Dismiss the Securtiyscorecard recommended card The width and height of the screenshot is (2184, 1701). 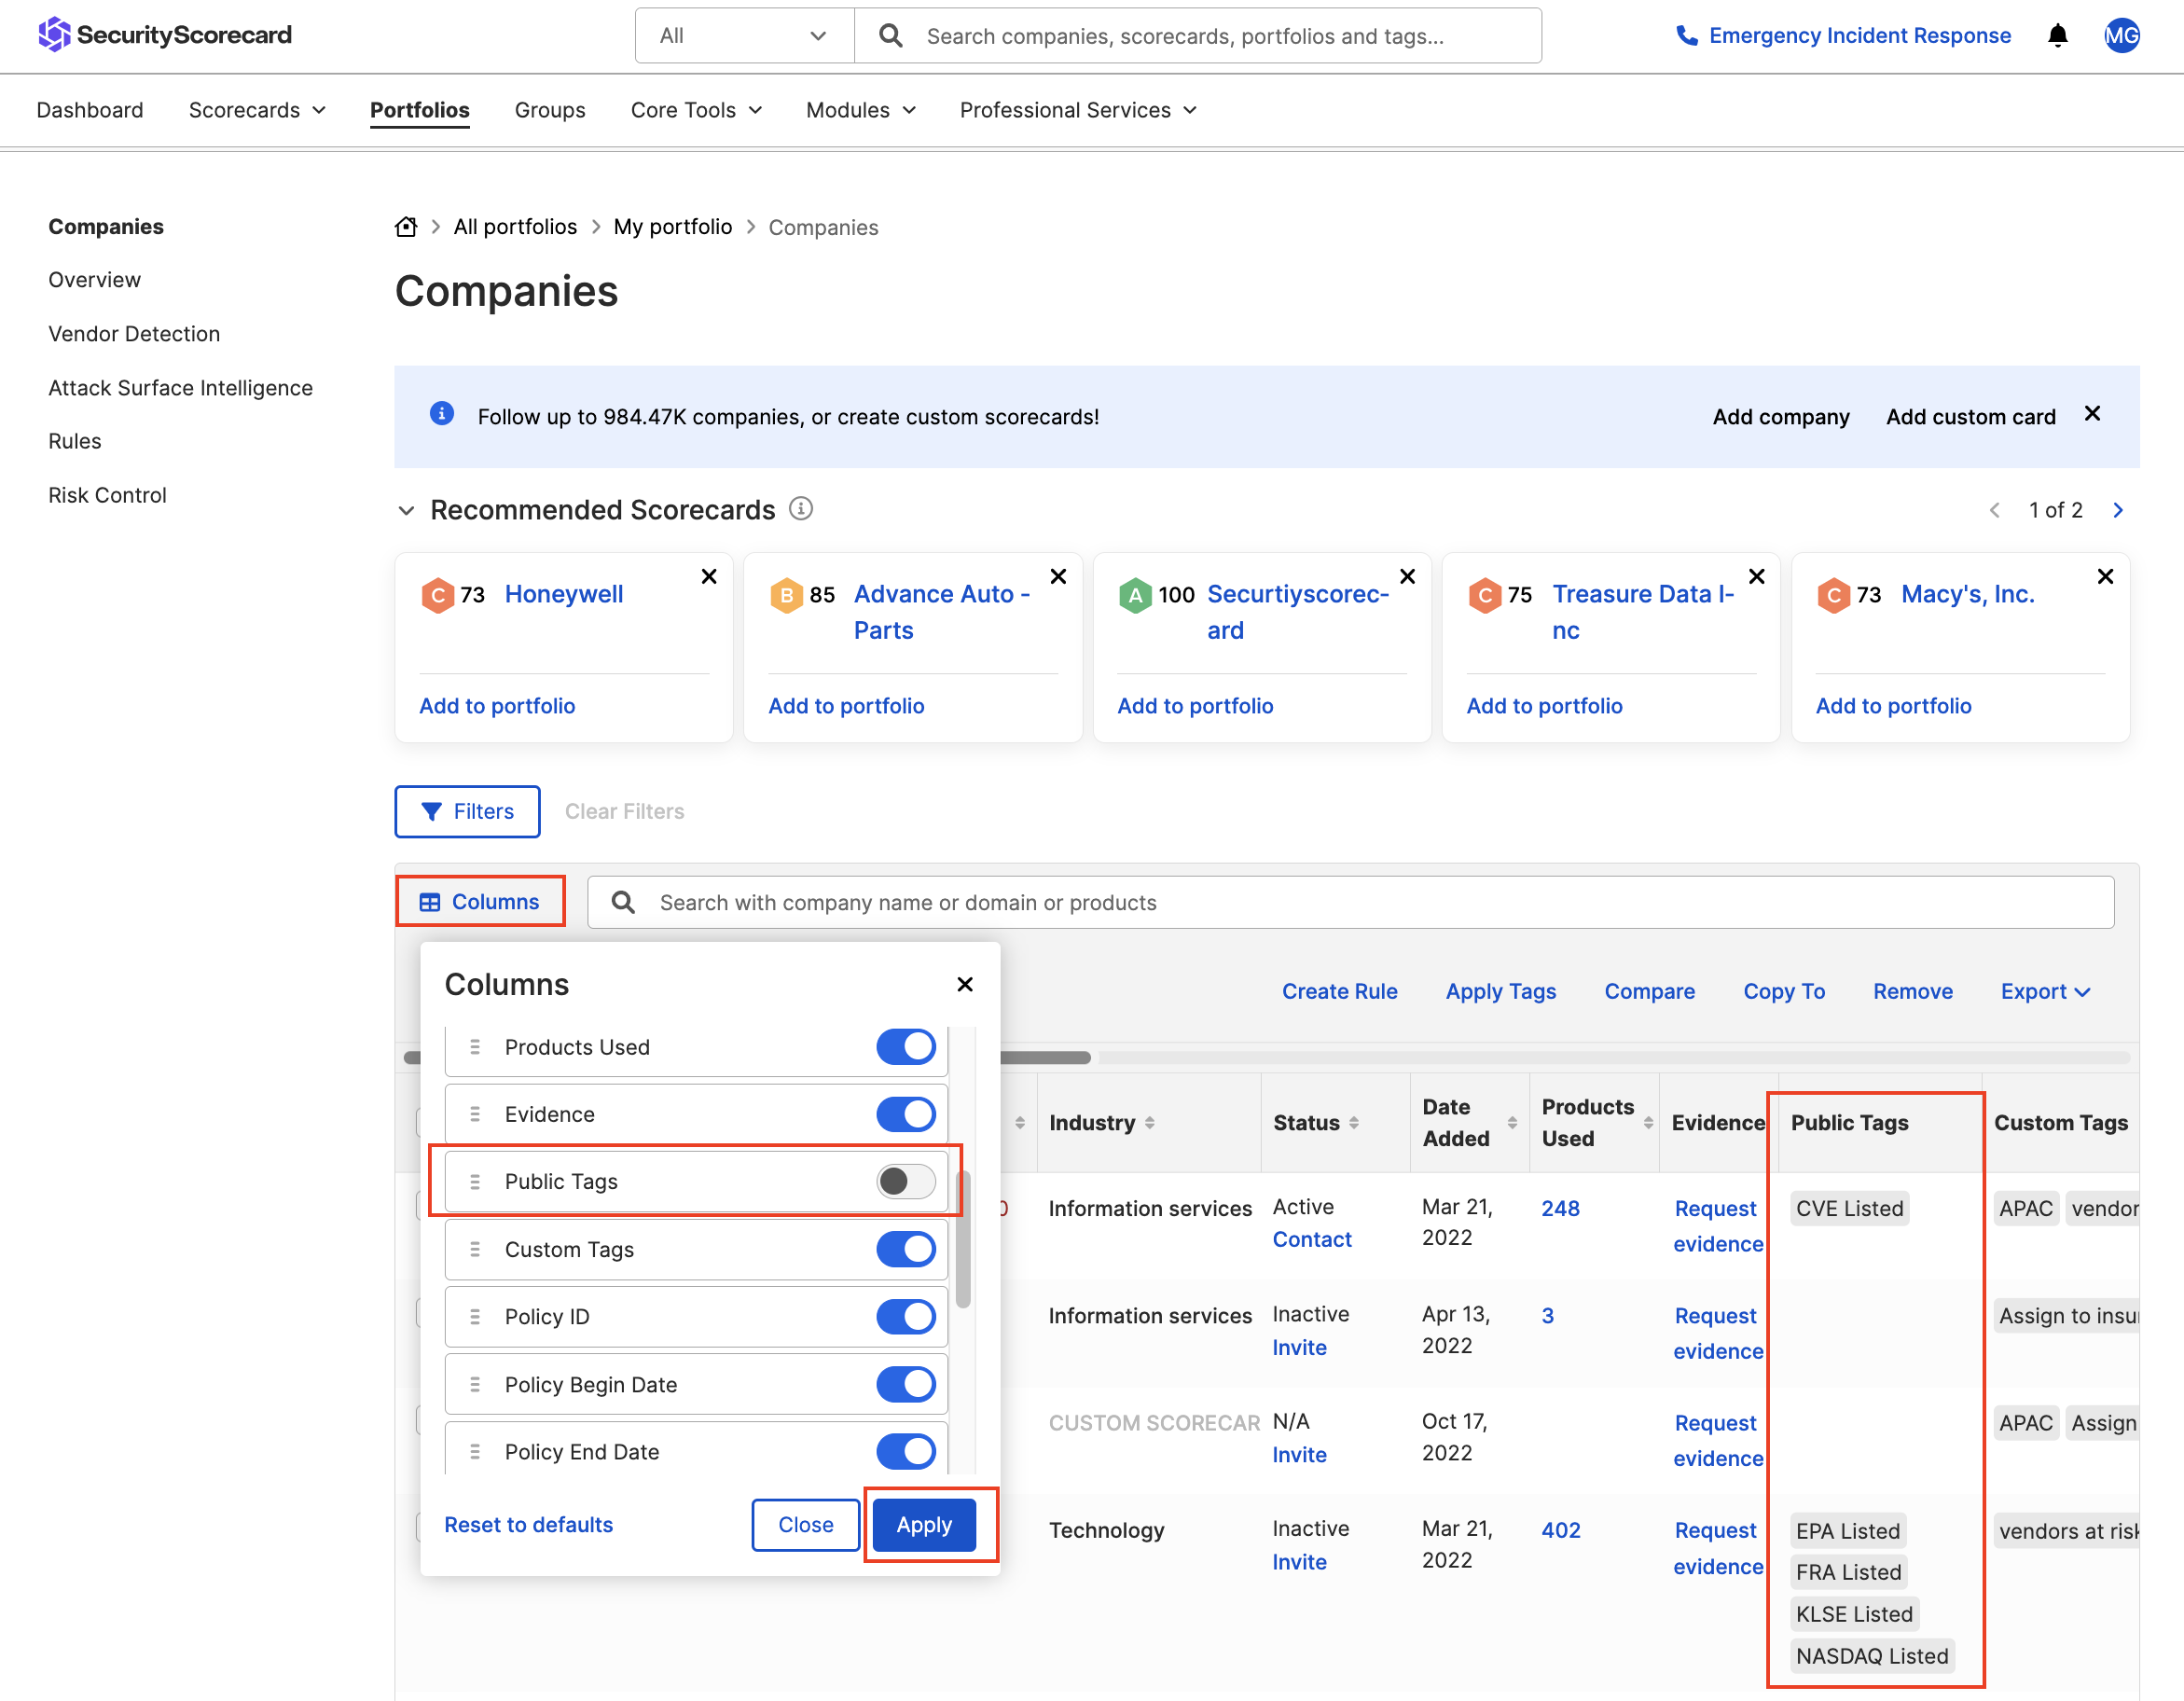click(1407, 576)
